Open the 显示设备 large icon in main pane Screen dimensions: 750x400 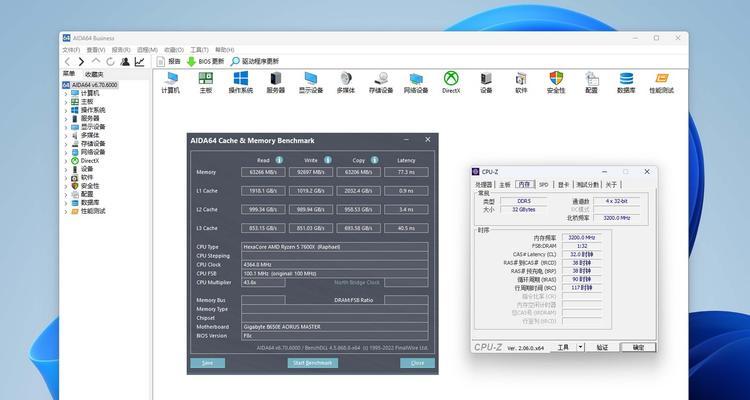(311, 82)
